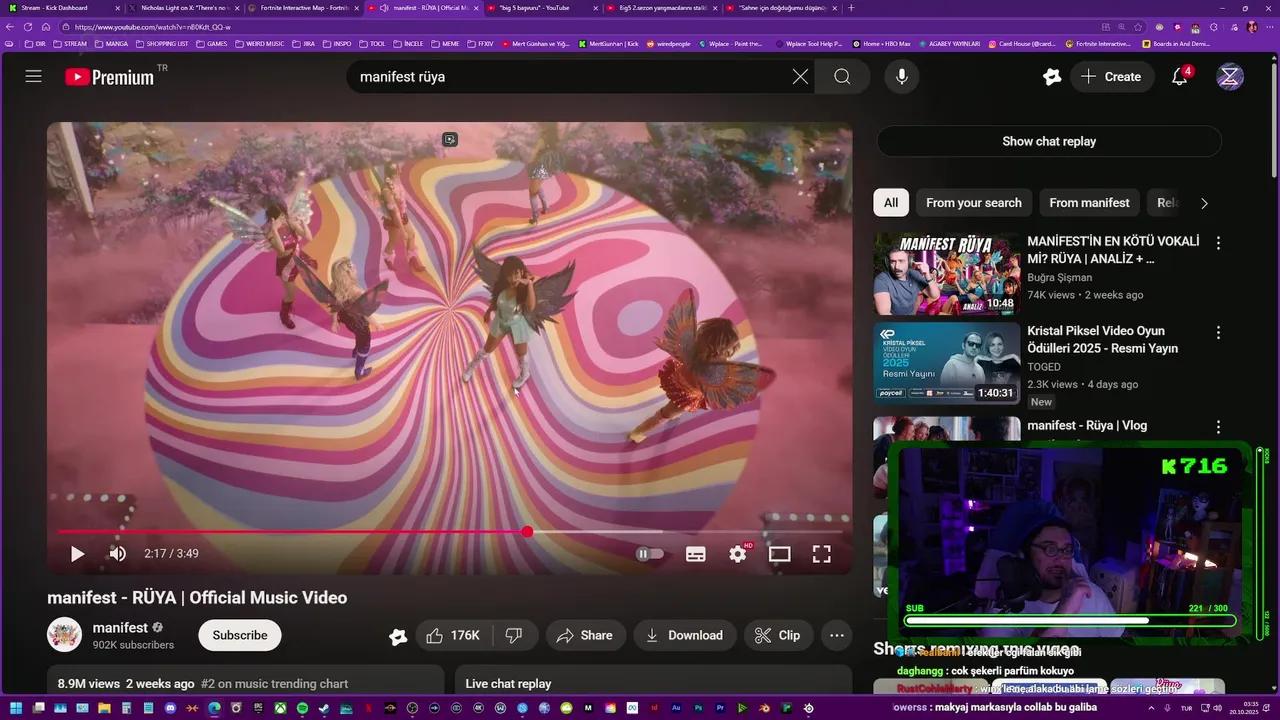The height and width of the screenshot is (720, 1280).
Task: Switch to big 5 başvuru YouTube tab
Action: [x=539, y=7]
